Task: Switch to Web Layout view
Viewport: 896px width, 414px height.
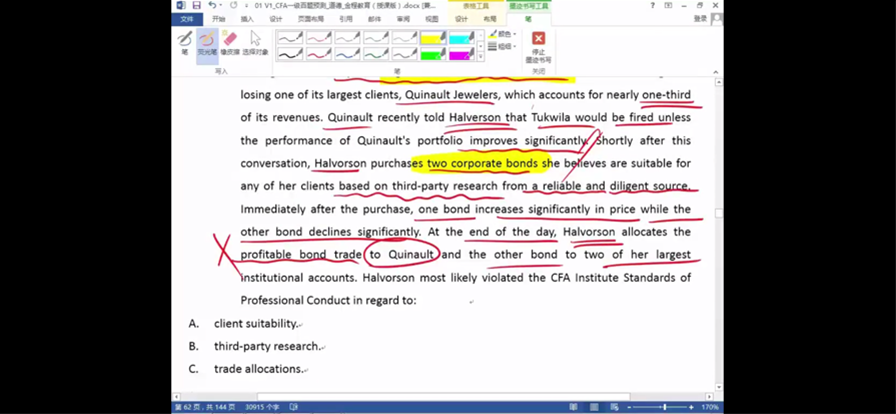Action: point(615,407)
